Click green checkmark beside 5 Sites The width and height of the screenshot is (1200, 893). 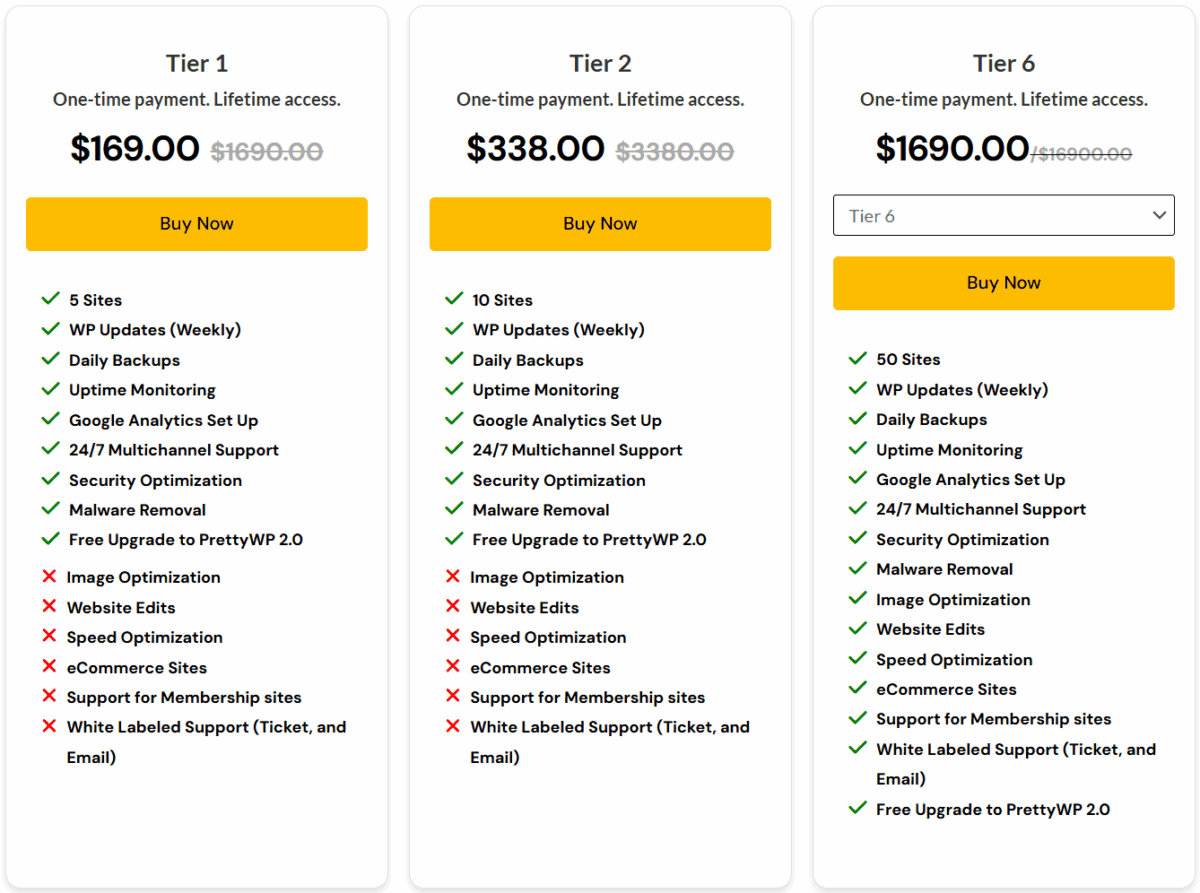[51, 299]
